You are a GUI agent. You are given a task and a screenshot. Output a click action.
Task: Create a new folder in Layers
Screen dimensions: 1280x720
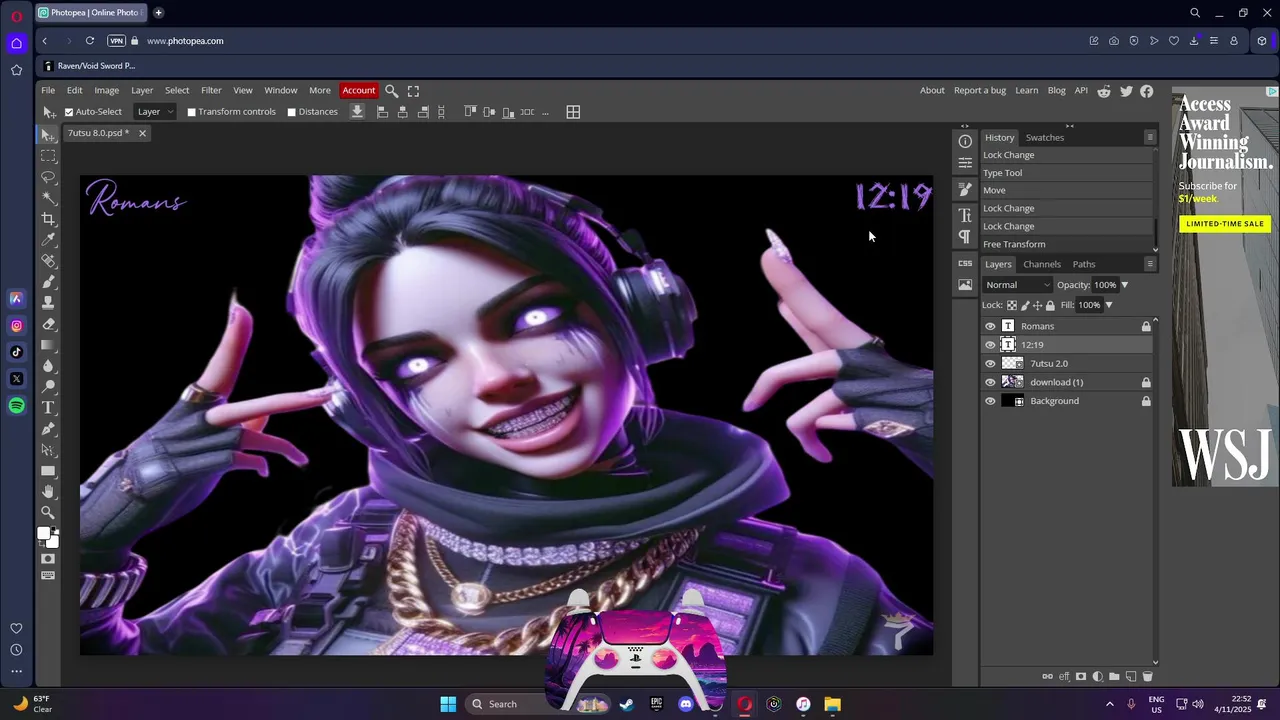[1114, 677]
